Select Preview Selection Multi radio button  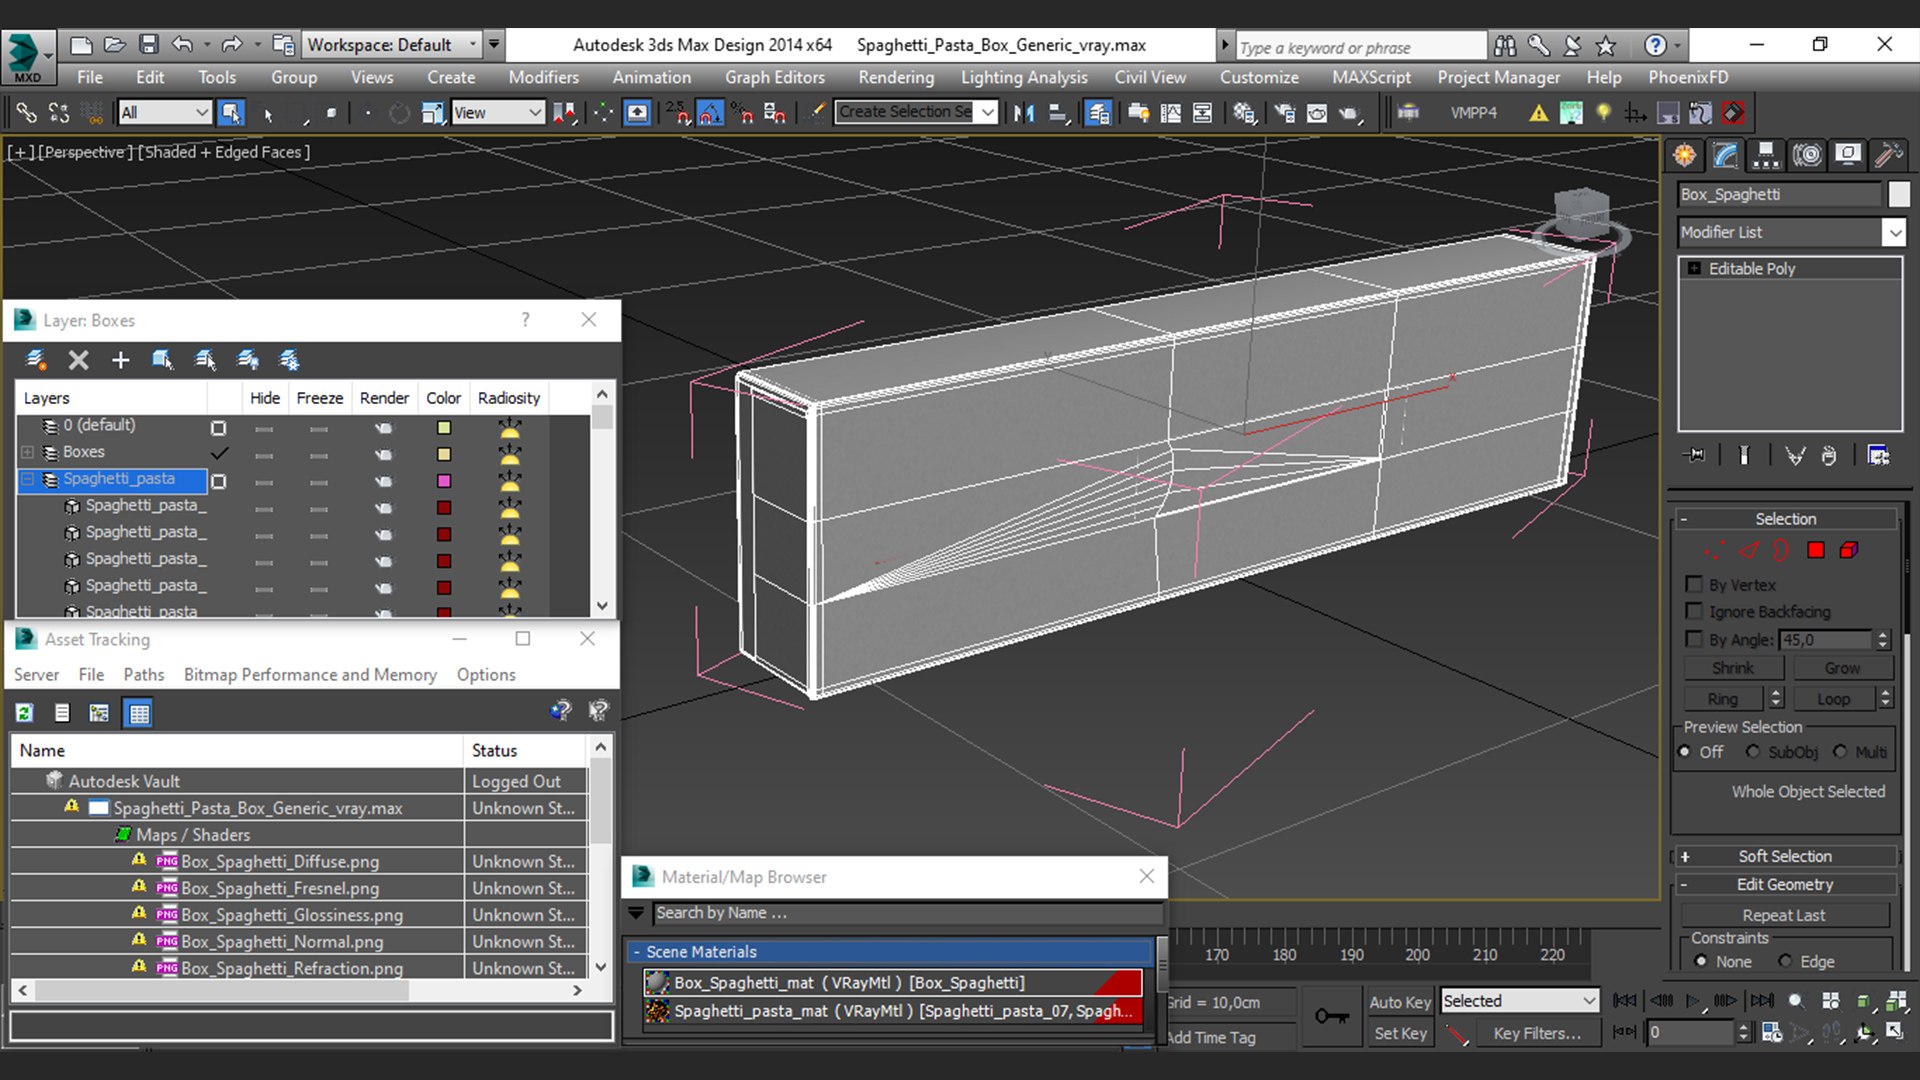(x=1840, y=752)
